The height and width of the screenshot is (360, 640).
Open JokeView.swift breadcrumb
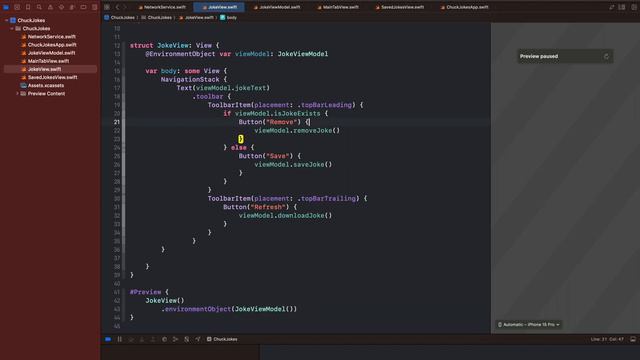coord(196,18)
